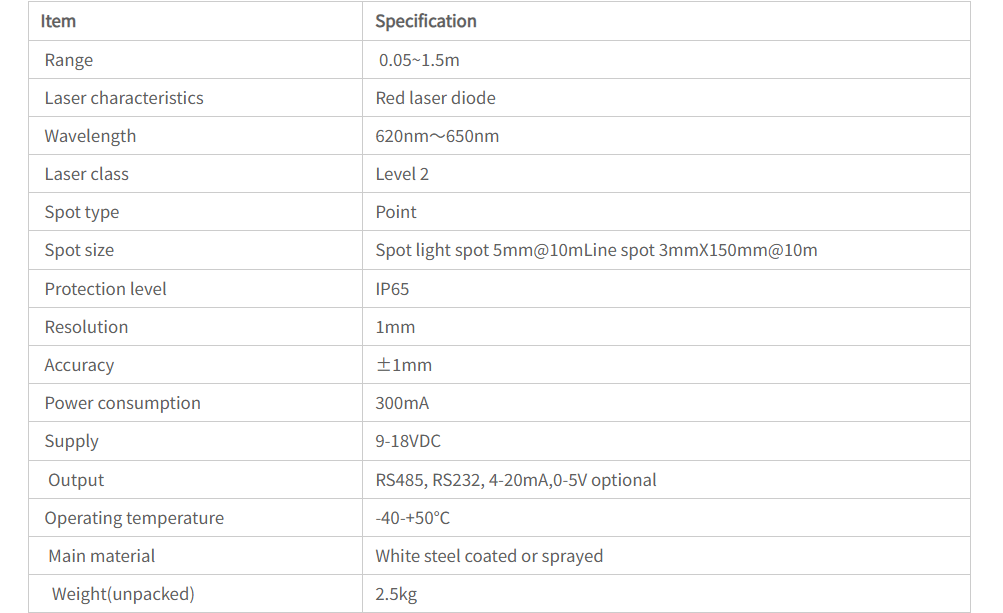Screen dimensions: 1003x613
Task: Click the 'Item' column header
Action: (x=58, y=21)
